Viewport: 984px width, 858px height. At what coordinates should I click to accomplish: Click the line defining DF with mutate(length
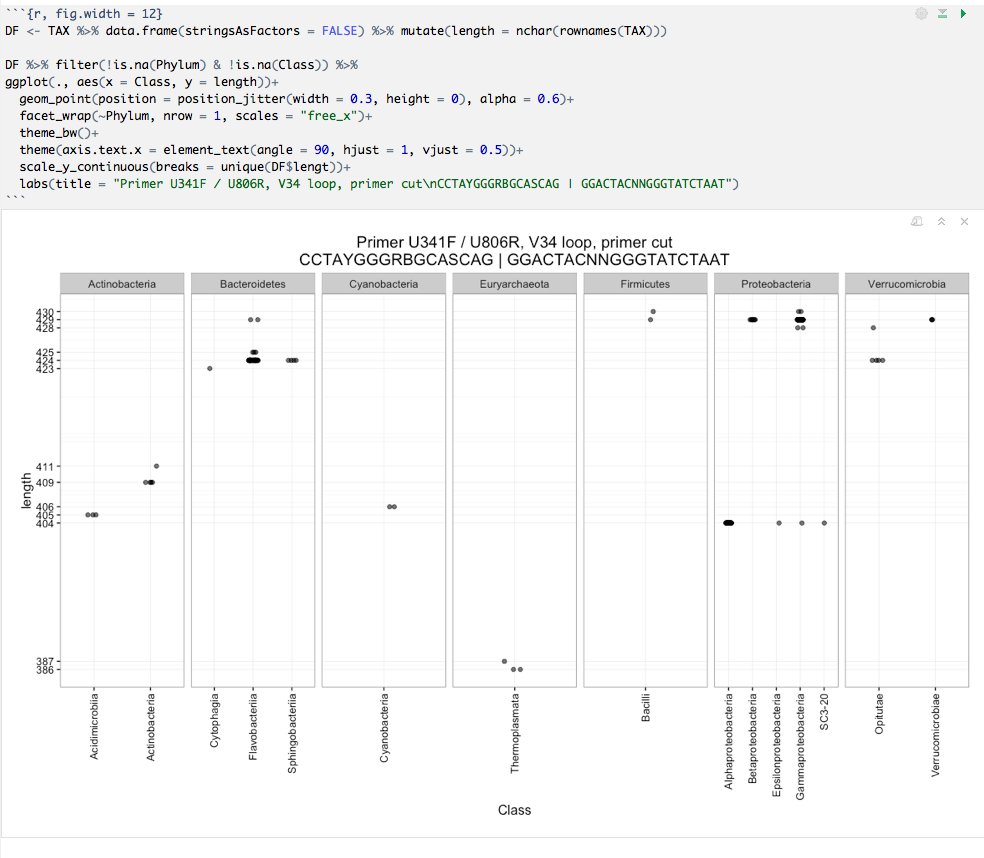(336, 31)
